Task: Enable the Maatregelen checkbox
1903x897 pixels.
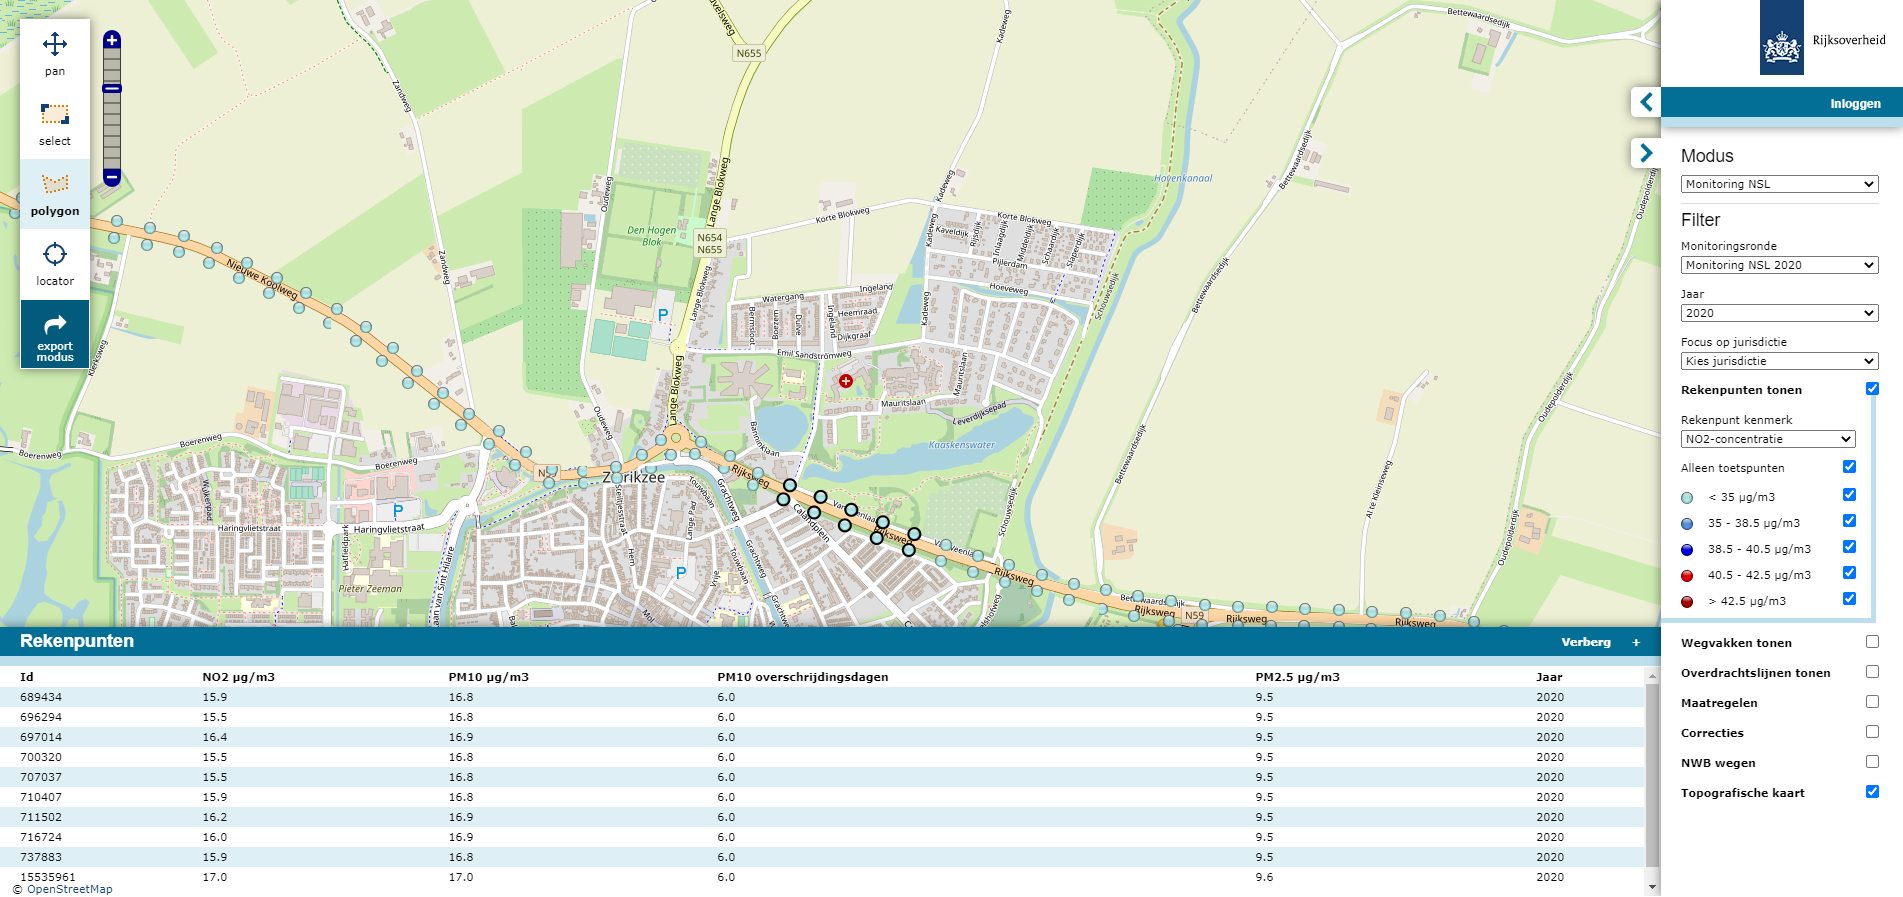Action: [1872, 702]
